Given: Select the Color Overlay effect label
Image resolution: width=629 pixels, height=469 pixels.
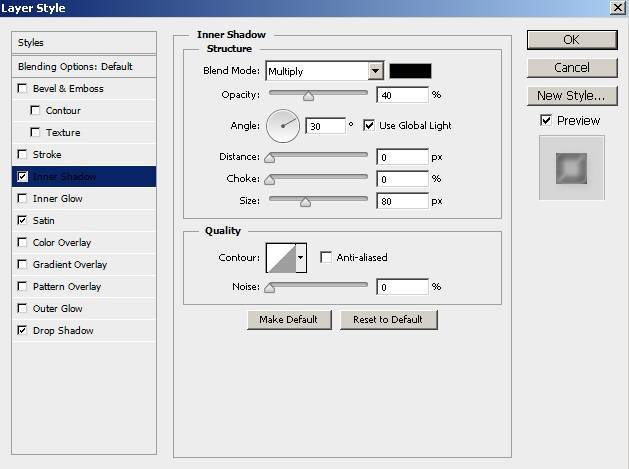Looking at the screenshot, I should click(62, 242).
